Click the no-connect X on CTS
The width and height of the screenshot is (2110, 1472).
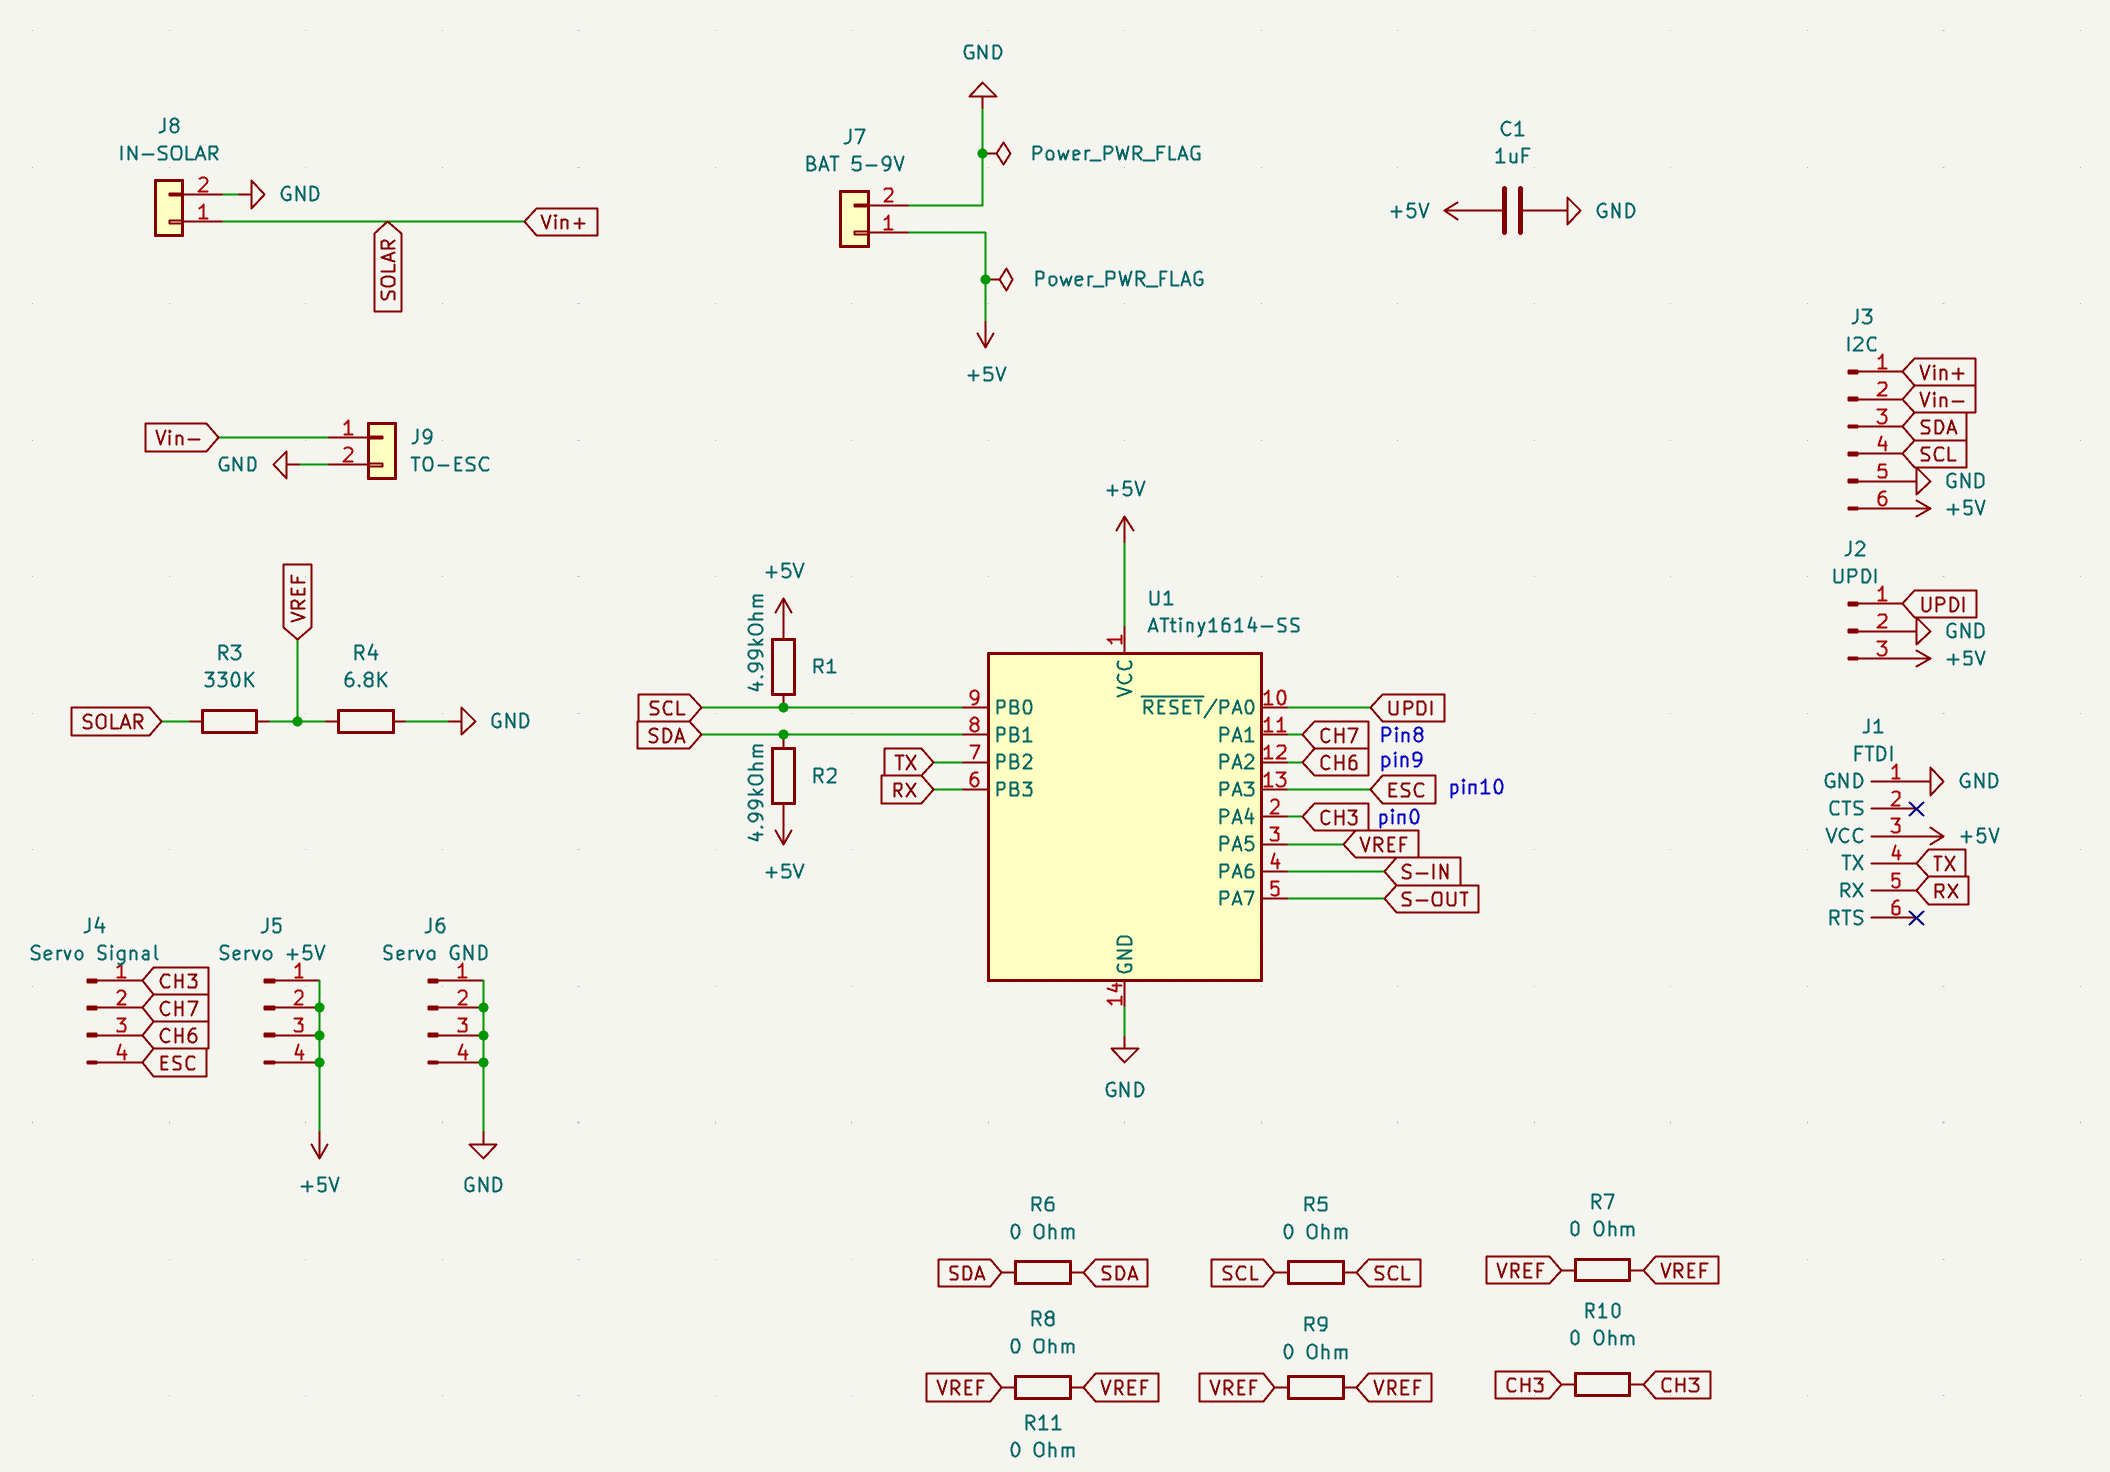point(1916,809)
